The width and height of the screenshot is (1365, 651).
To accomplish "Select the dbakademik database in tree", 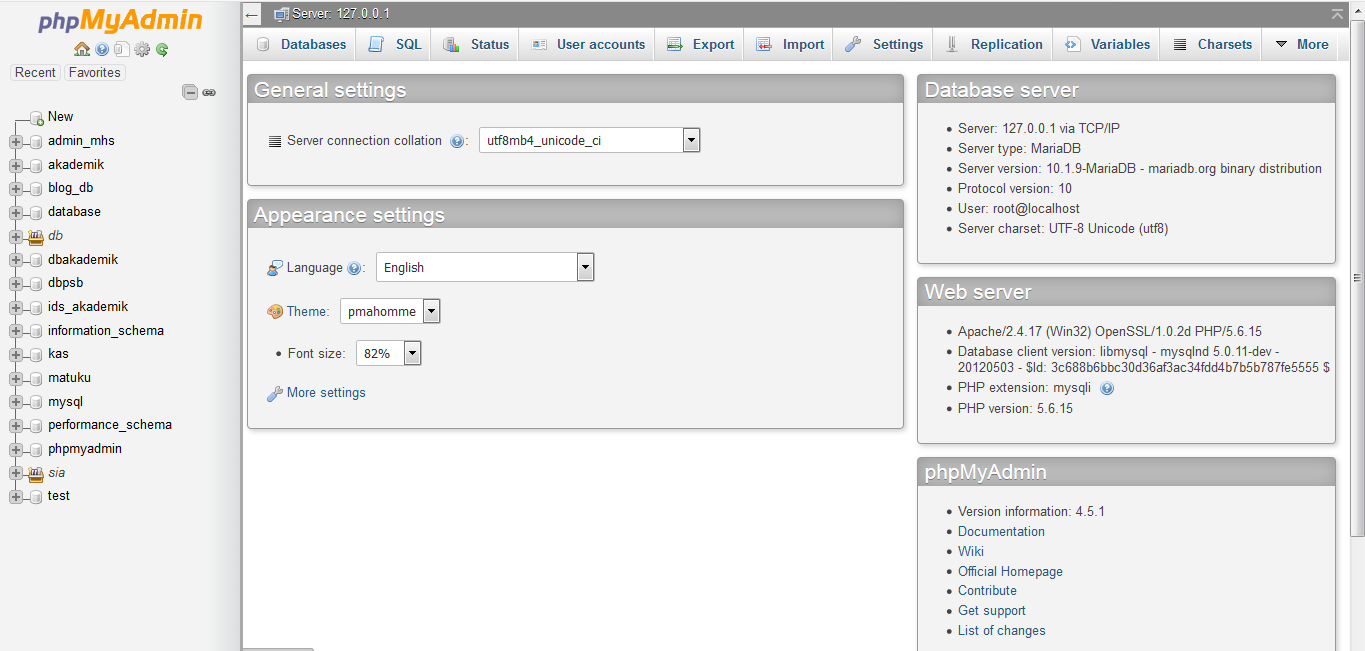I will pos(83,260).
